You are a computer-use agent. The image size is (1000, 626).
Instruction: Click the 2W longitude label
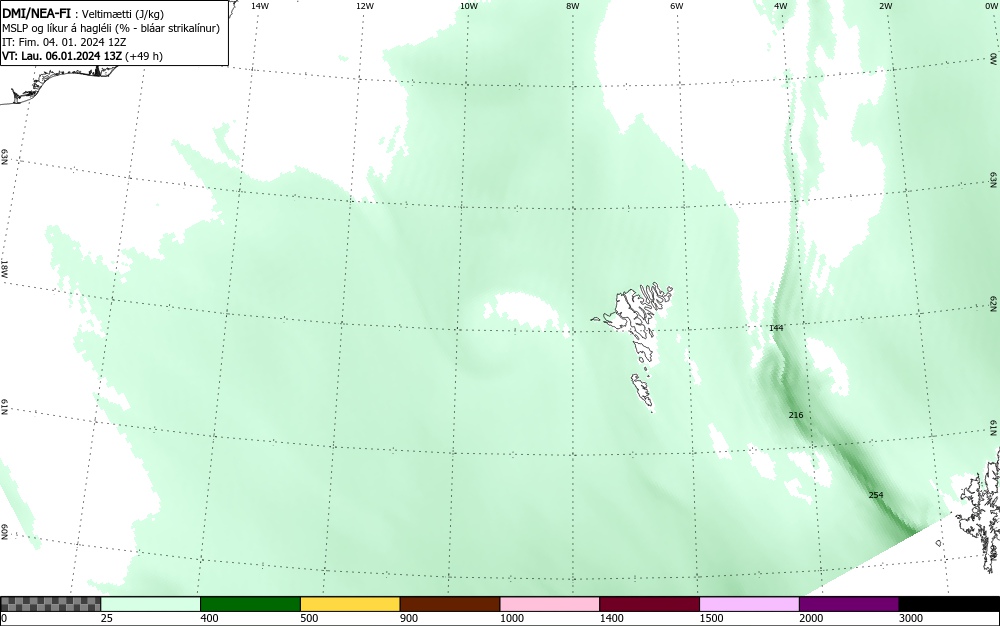point(885,6)
